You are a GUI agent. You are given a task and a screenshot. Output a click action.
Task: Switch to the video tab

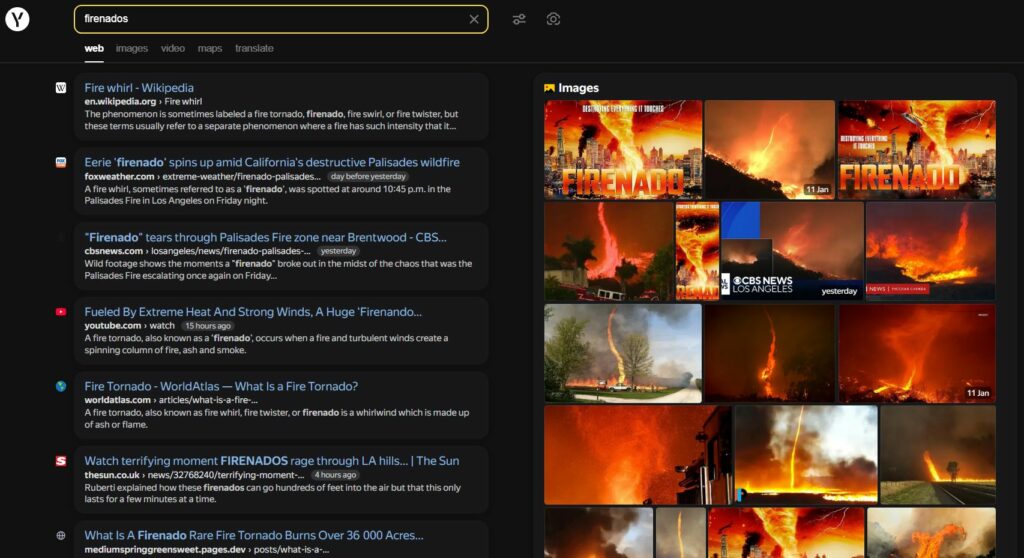(172, 48)
